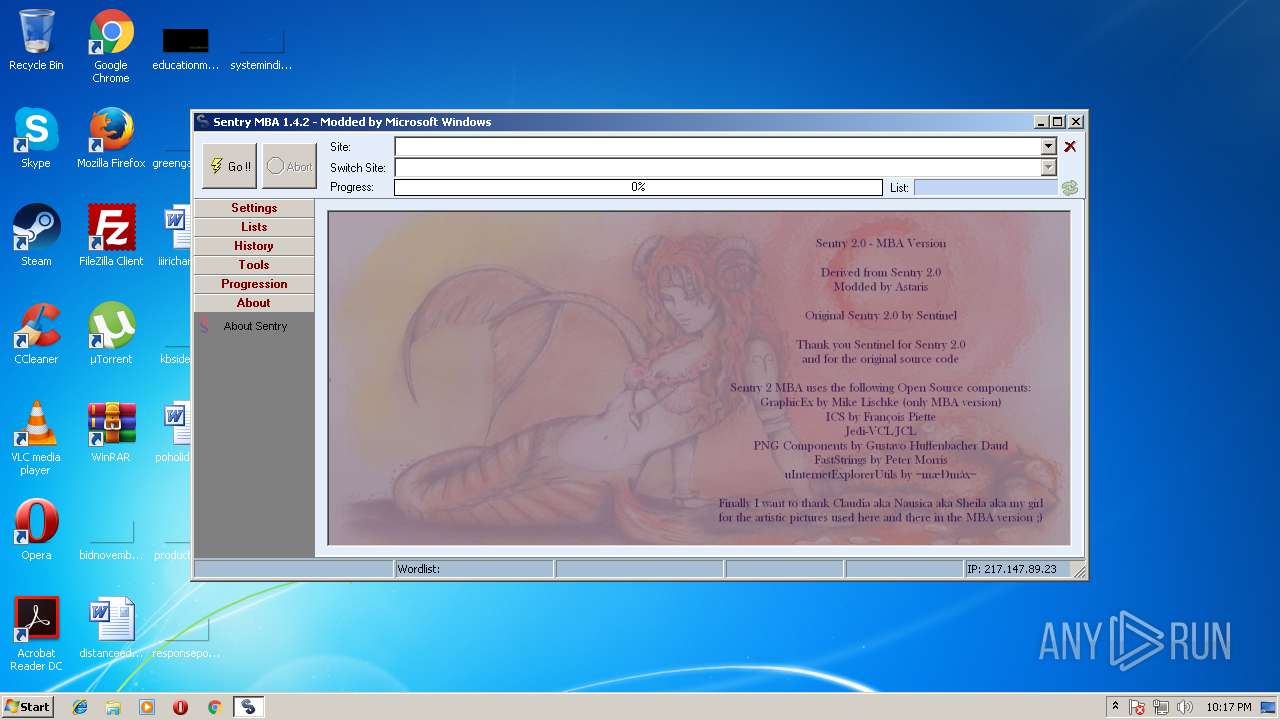Maximize the Sentry MBA window
The image size is (1280, 720).
point(1058,122)
